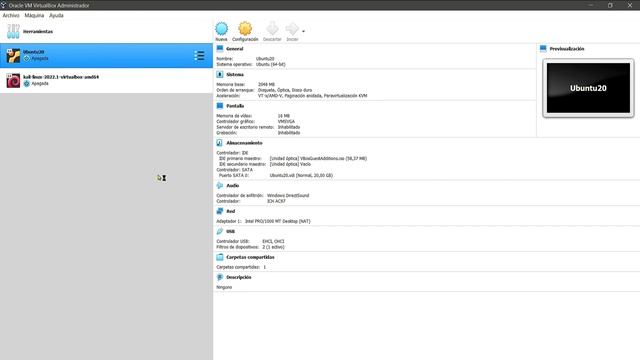The height and width of the screenshot is (360, 640).
Task: Open the Red section header link
Action: tap(231, 211)
